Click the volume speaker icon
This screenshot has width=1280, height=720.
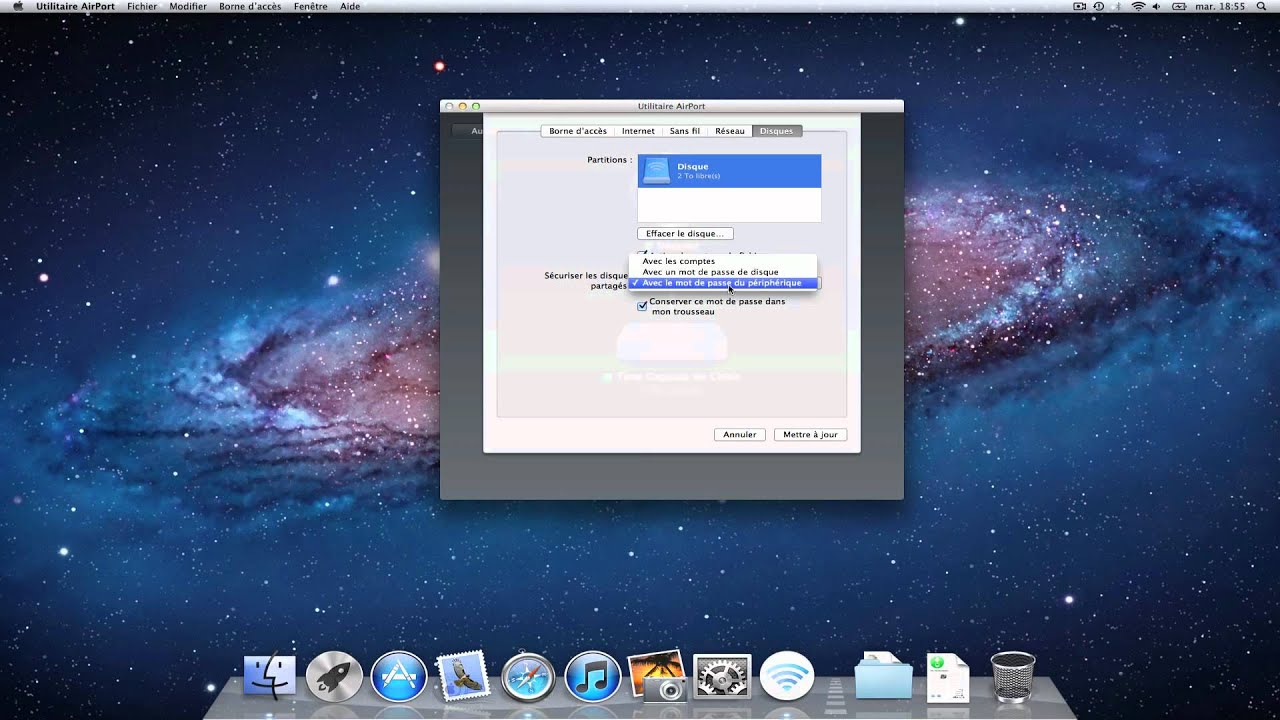click(1158, 6)
